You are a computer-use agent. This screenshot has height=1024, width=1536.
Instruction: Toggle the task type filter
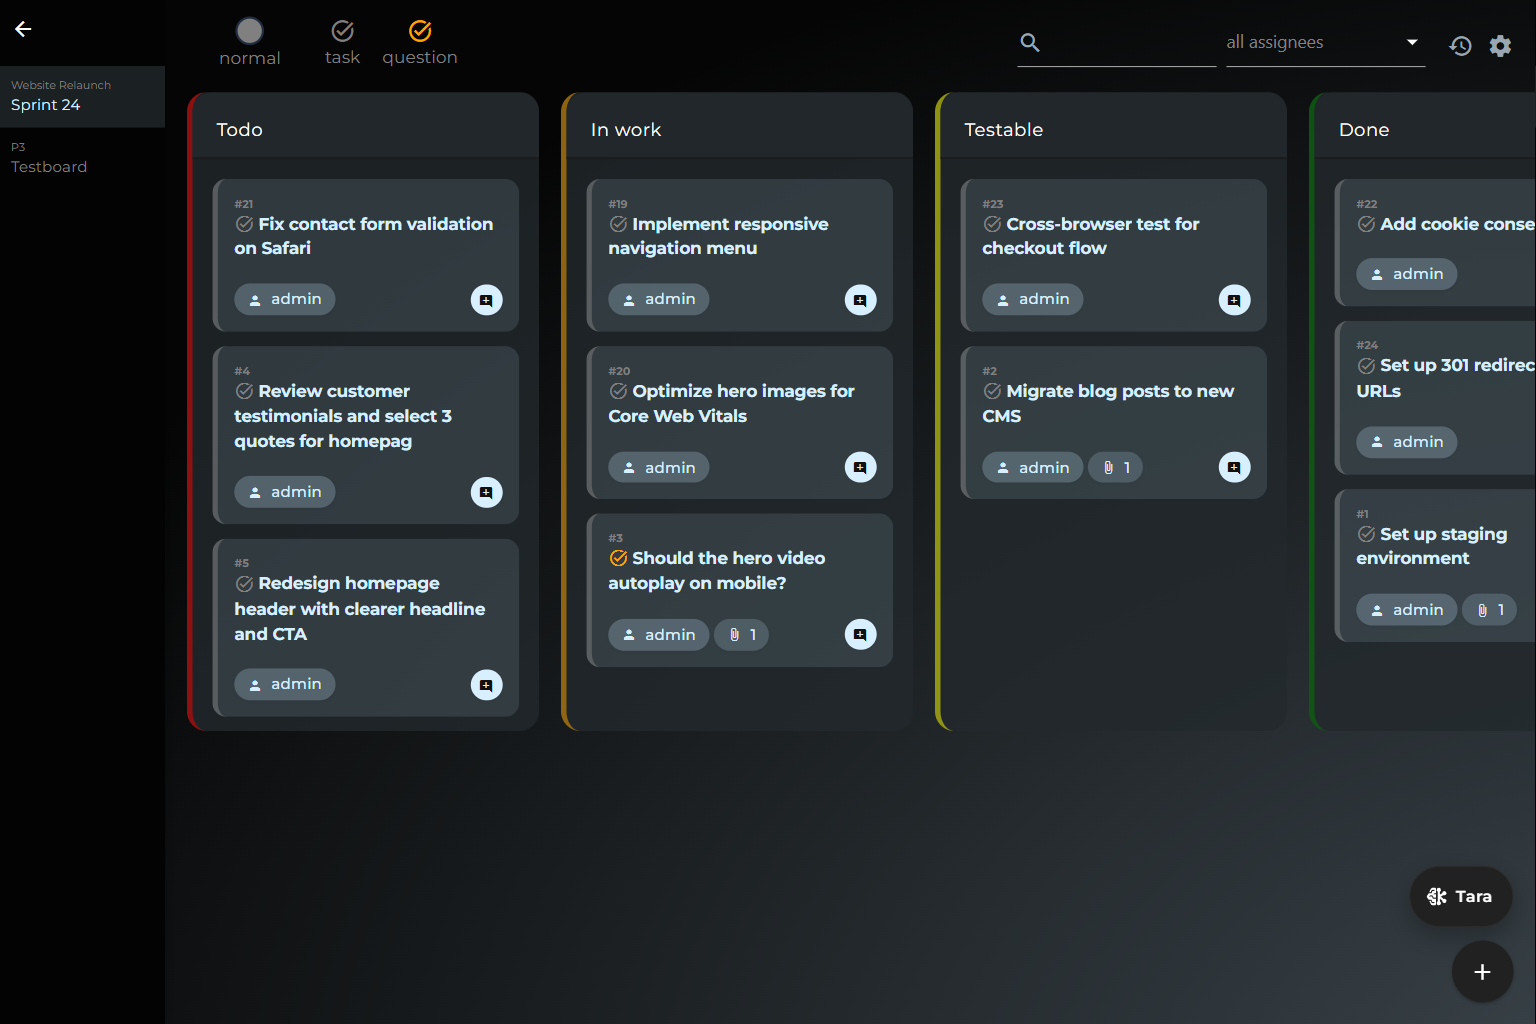(342, 43)
